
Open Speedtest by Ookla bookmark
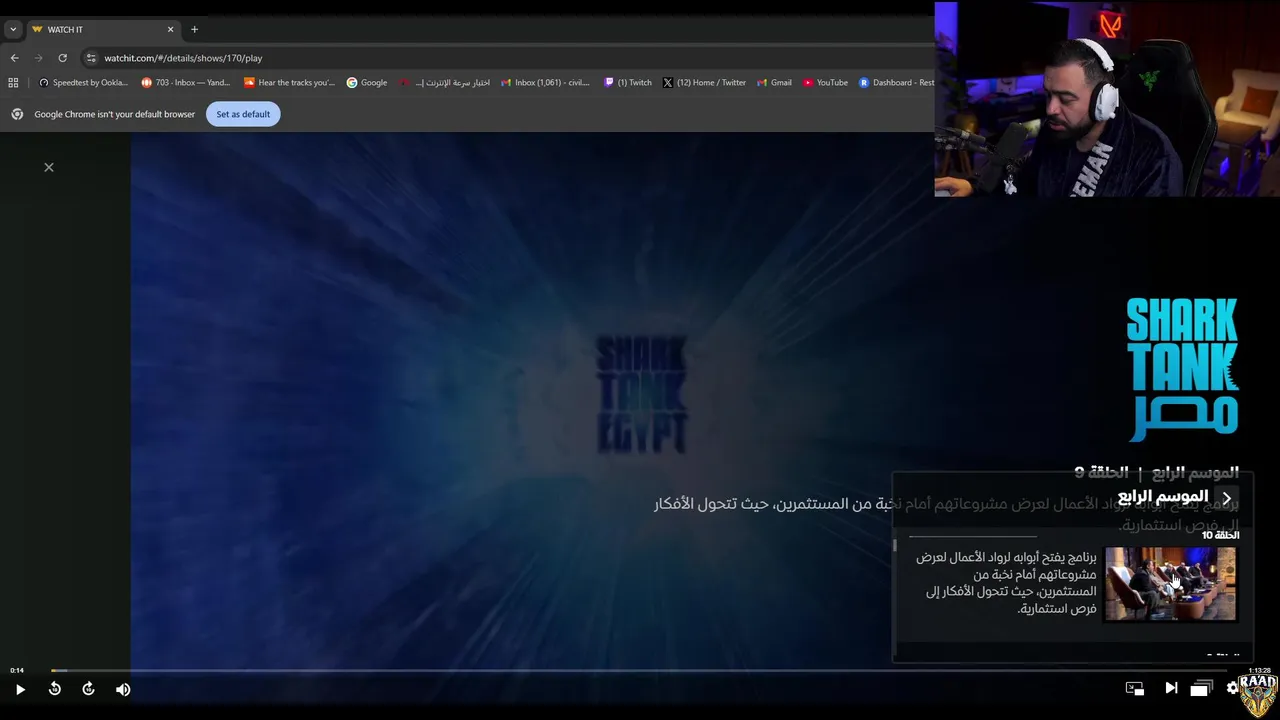83,83
